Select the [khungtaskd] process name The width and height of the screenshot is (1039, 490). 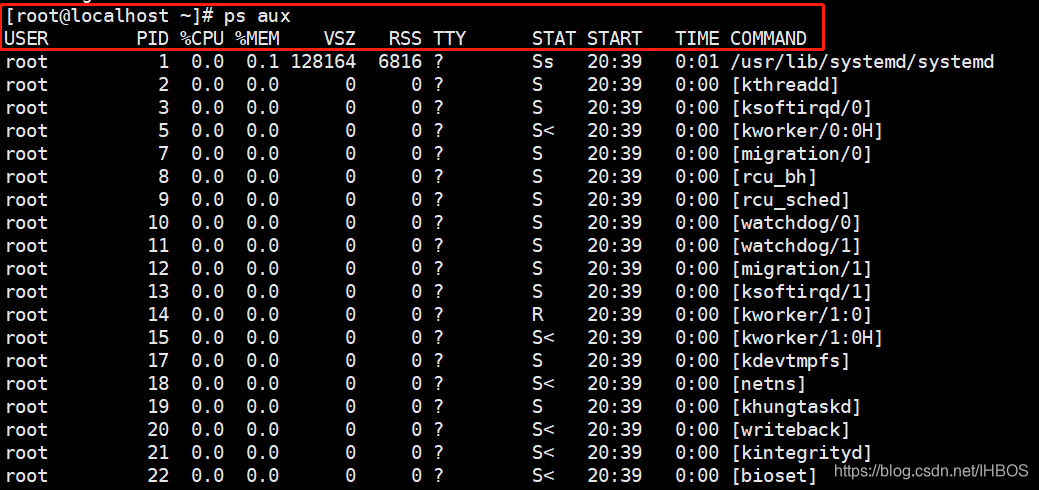(796, 406)
